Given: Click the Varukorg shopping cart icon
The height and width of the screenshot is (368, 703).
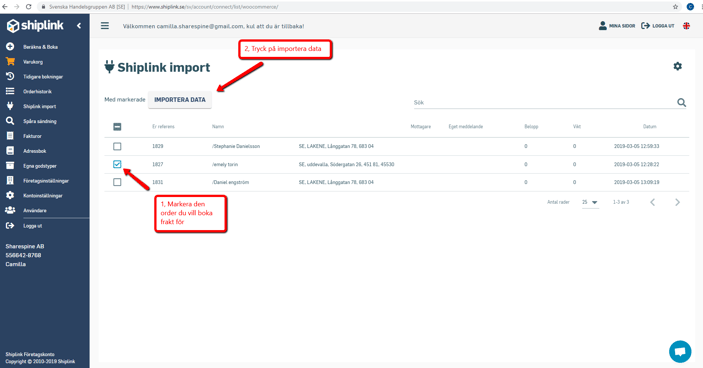Looking at the screenshot, I should coord(10,62).
